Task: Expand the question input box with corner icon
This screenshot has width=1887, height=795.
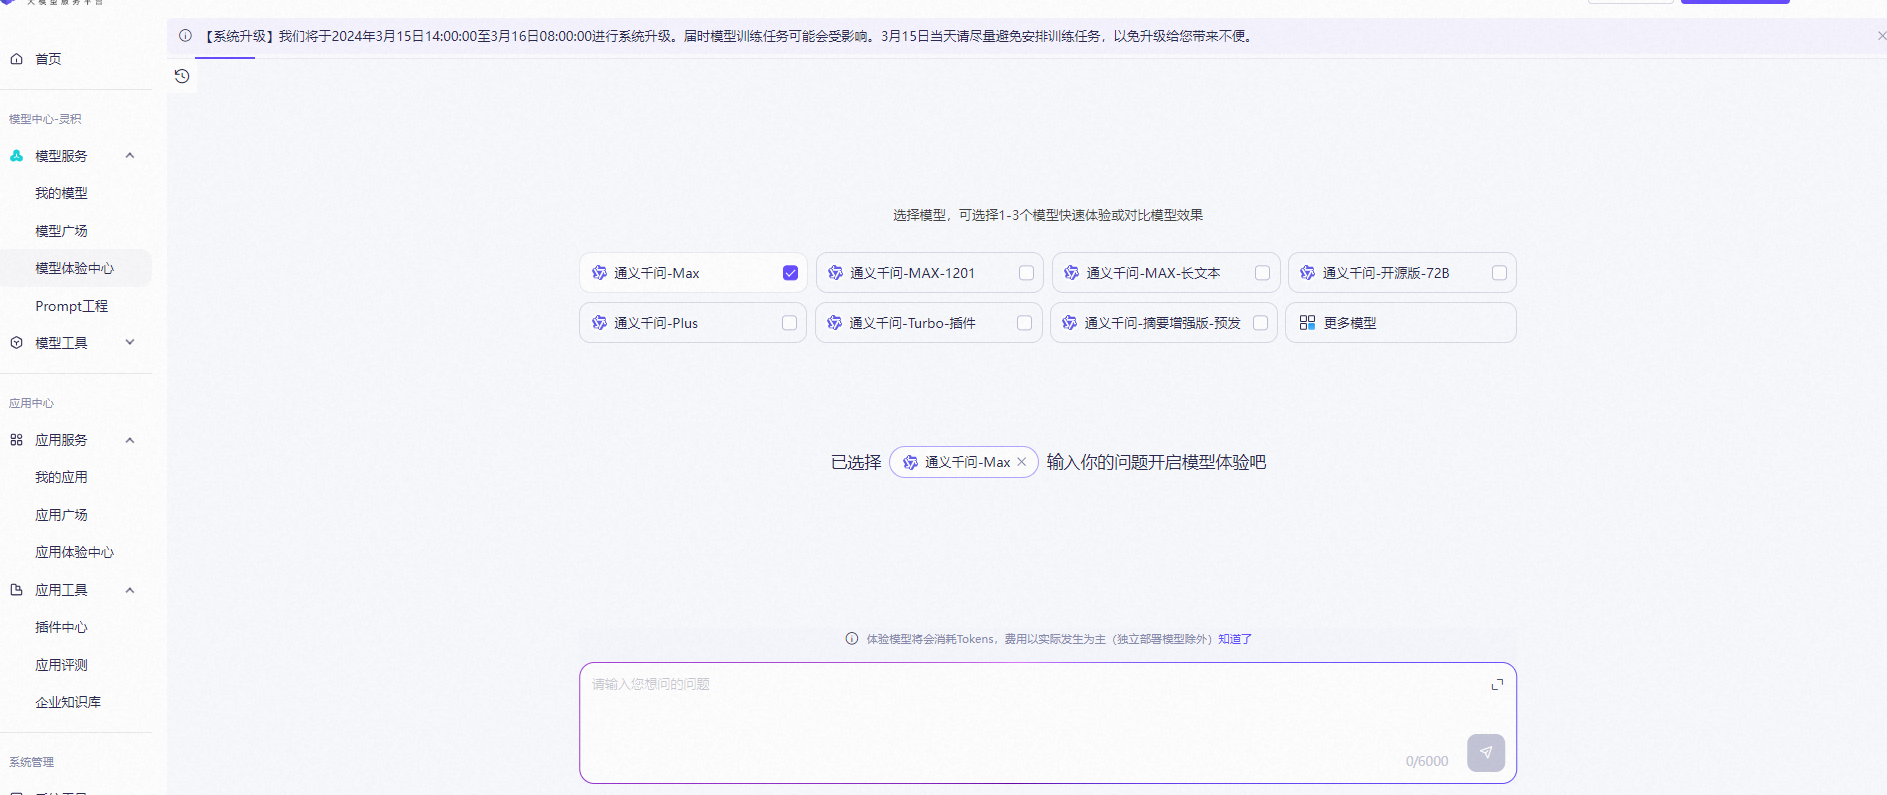Action: [x=1497, y=684]
